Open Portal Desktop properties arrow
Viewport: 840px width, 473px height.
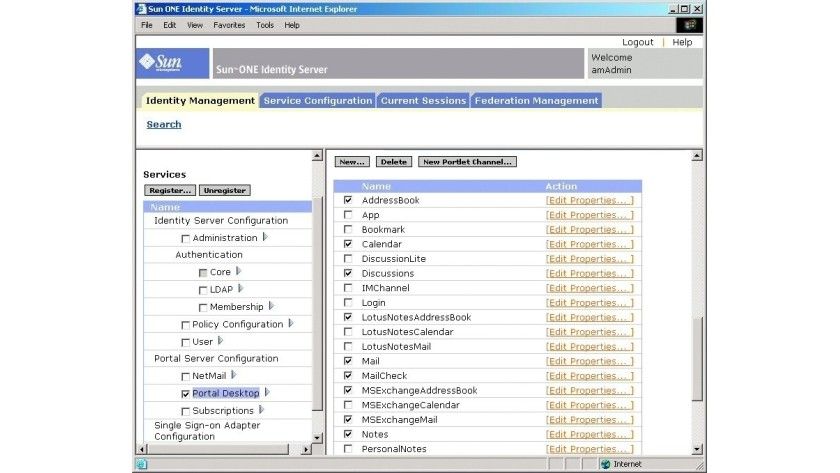tap(267, 392)
